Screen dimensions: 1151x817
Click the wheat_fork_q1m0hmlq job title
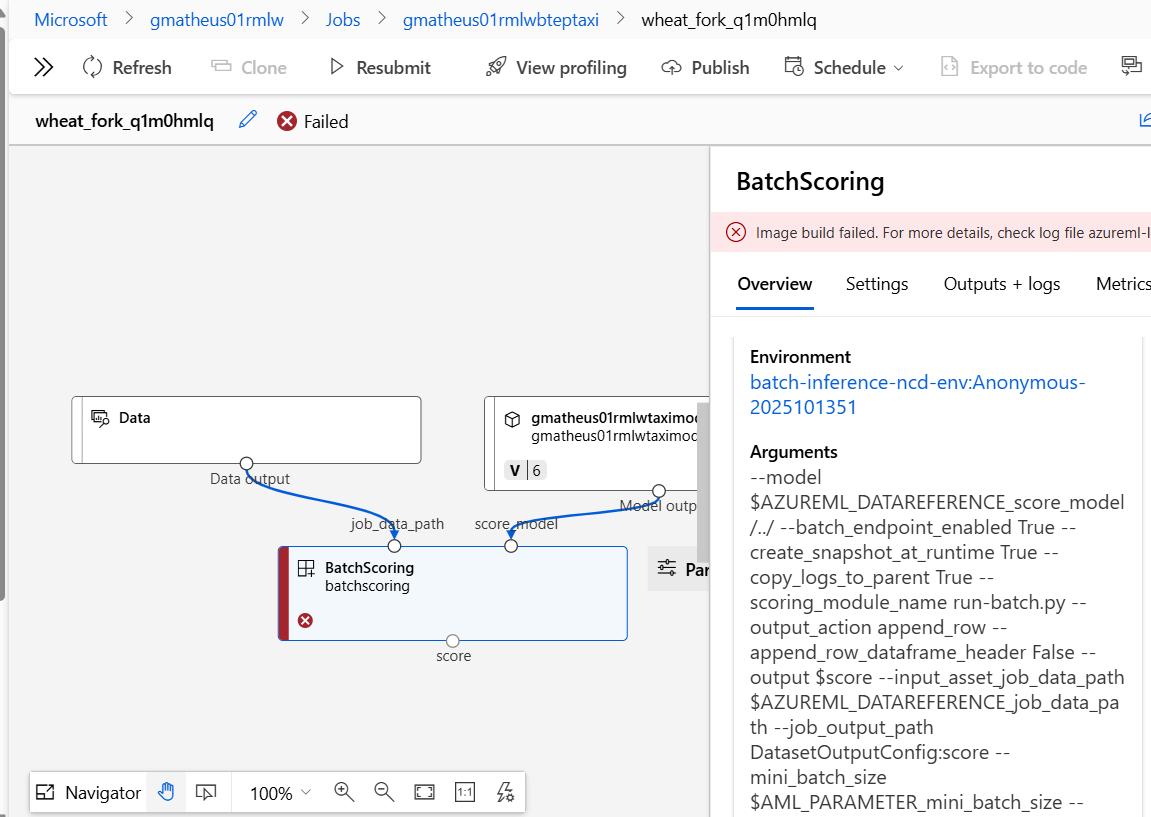click(x=124, y=121)
